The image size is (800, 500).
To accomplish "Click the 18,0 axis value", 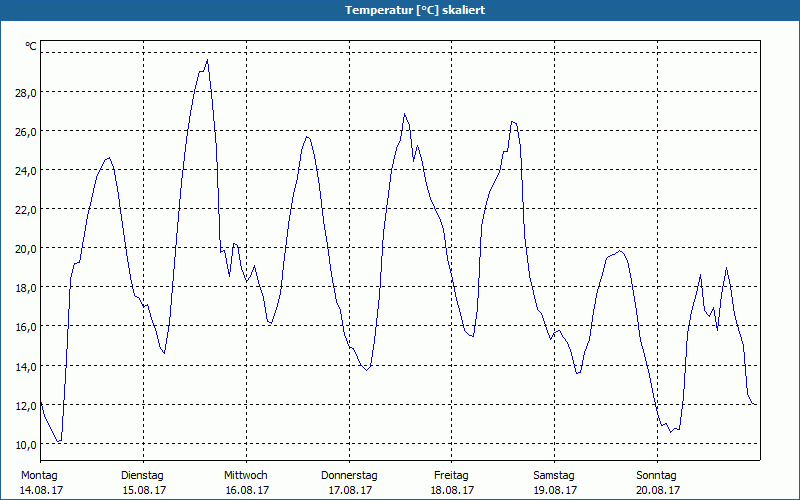I will [26, 288].
